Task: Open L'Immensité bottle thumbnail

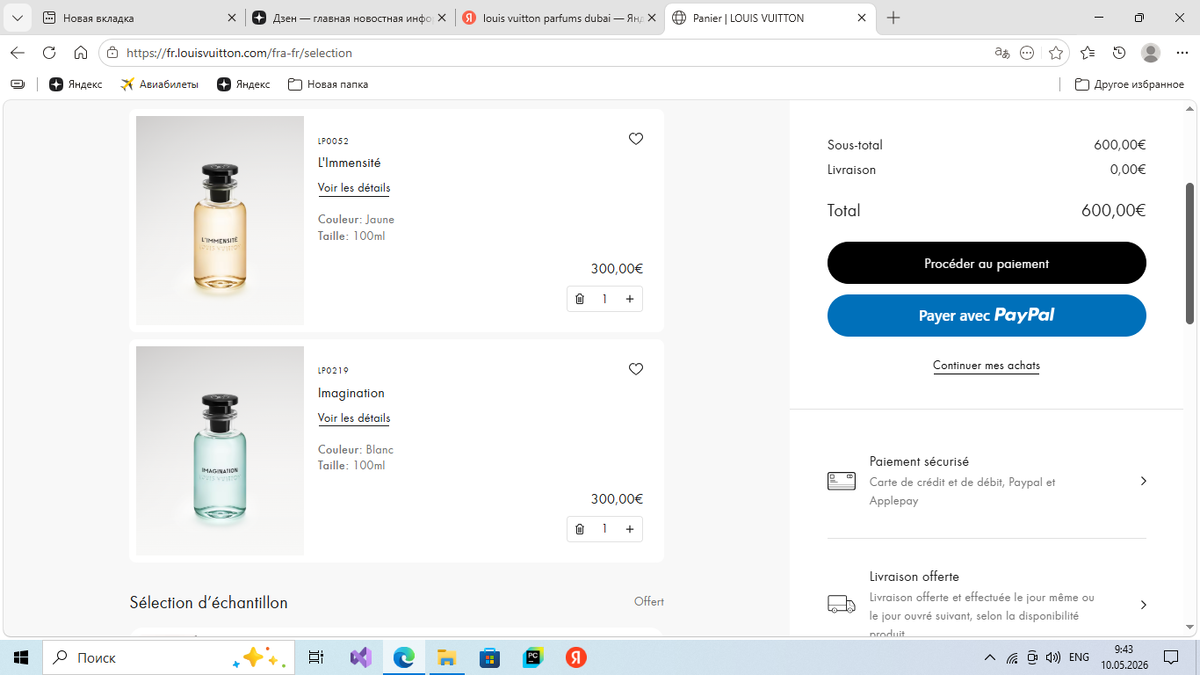Action: pyautogui.click(x=220, y=220)
